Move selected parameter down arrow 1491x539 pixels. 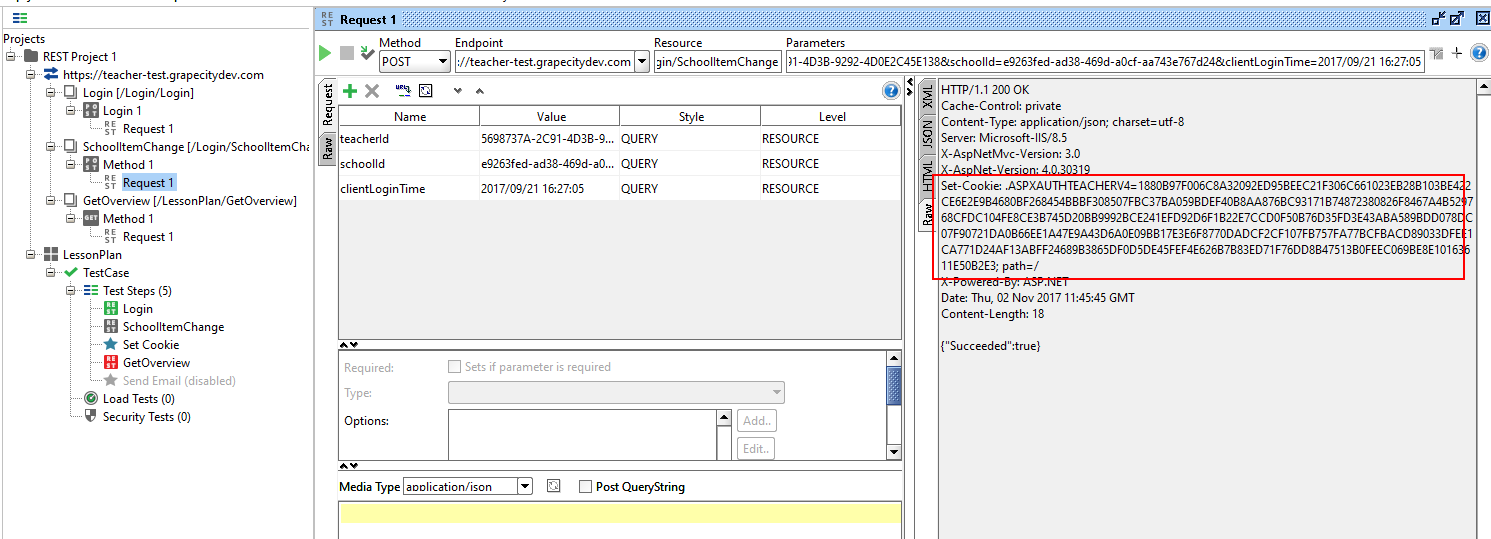coord(458,91)
